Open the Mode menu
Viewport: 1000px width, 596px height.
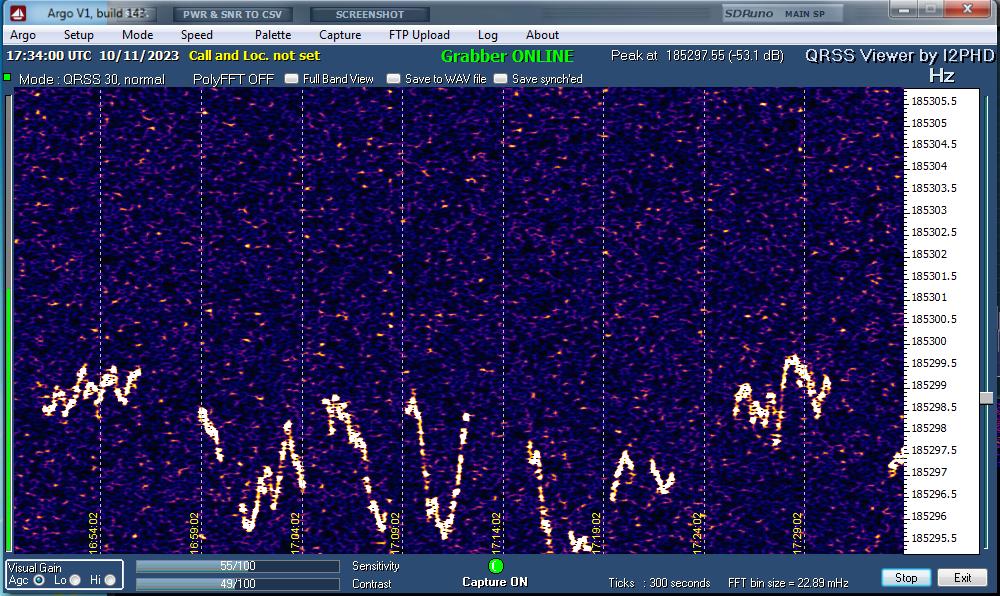[x=138, y=35]
